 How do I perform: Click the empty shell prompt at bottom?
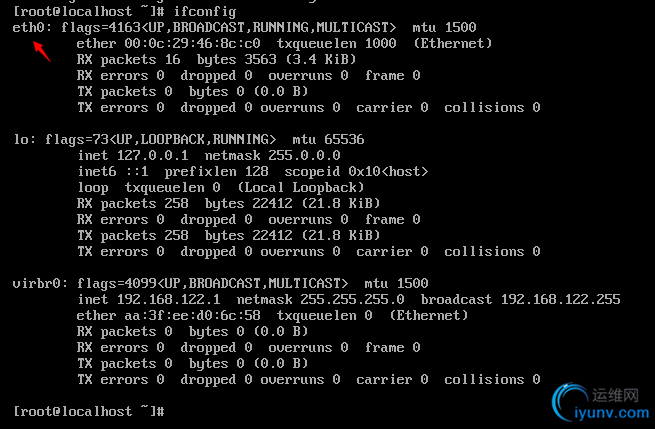pos(89,411)
